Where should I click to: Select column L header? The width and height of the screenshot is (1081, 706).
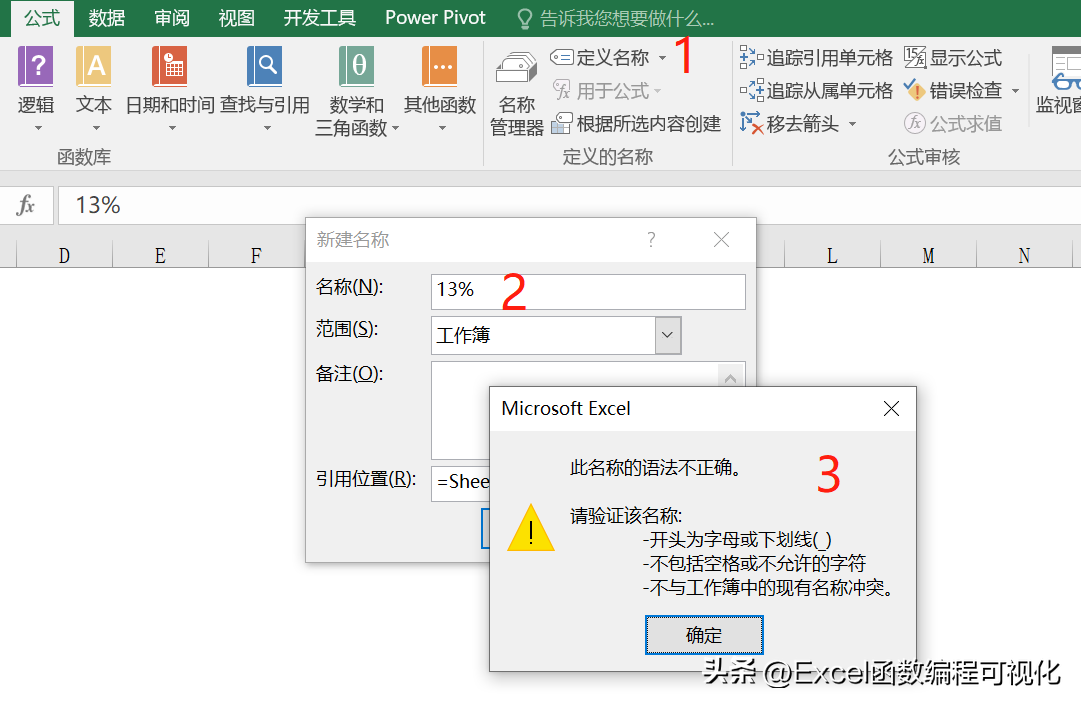coord(832,256)
